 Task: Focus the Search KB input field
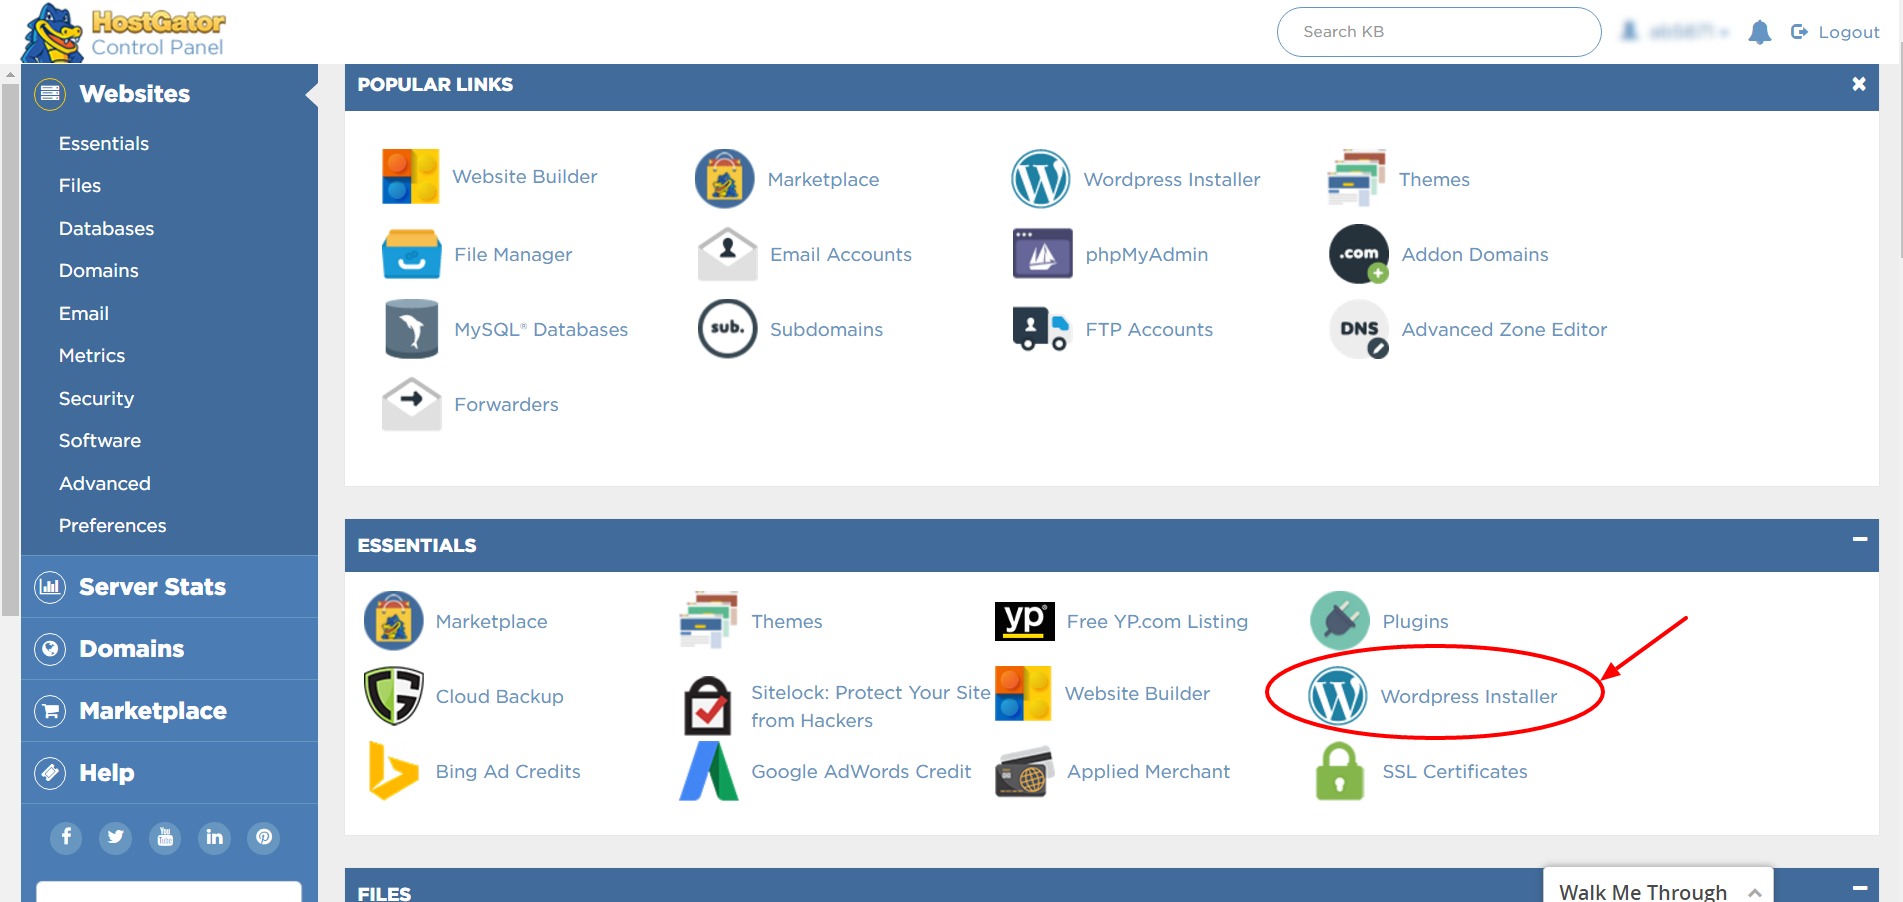(1438, 32)
